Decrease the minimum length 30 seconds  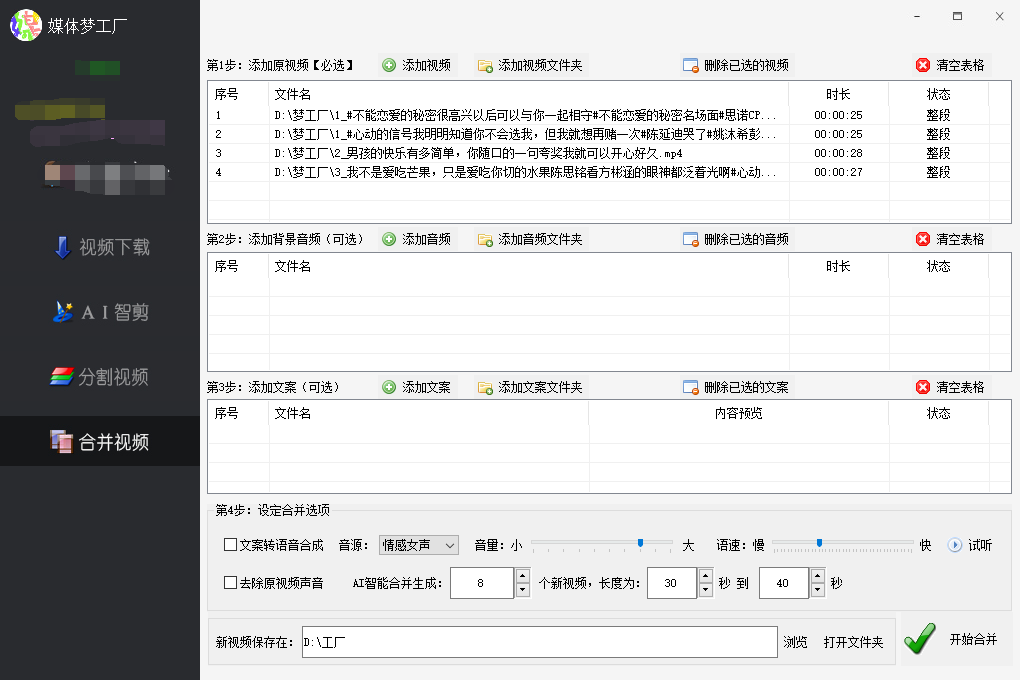pyautogui.click(x=706, y=590)
